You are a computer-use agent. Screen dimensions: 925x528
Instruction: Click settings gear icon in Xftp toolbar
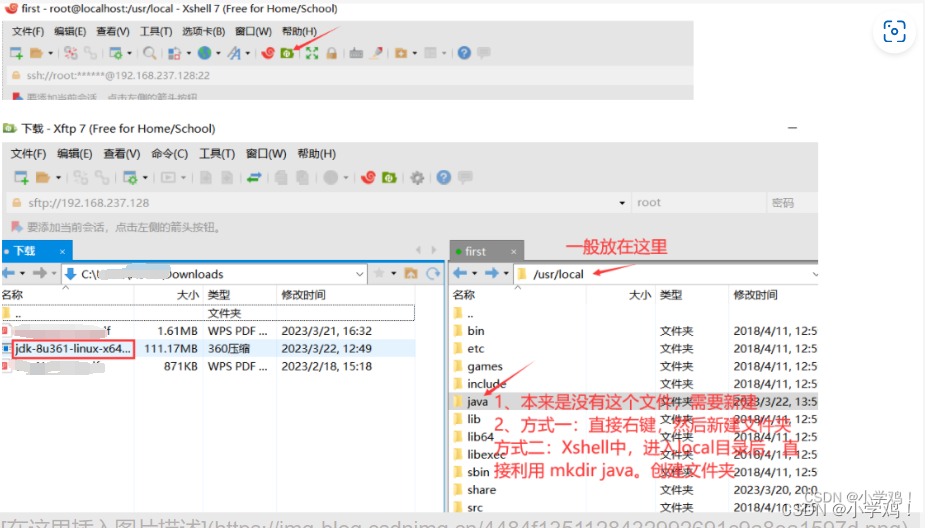click(x=417, y=178)
